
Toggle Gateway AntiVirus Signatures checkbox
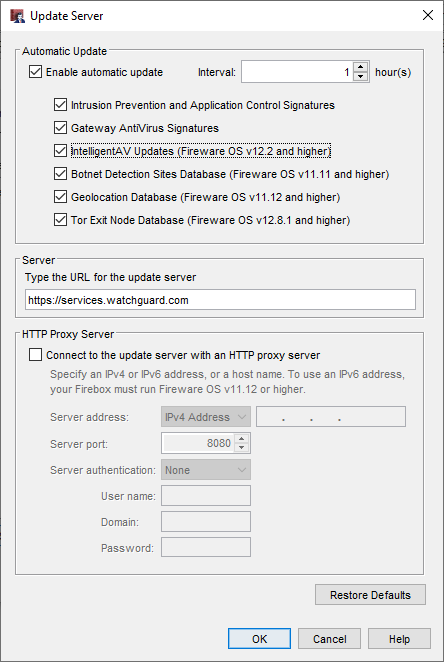(60, 128)
